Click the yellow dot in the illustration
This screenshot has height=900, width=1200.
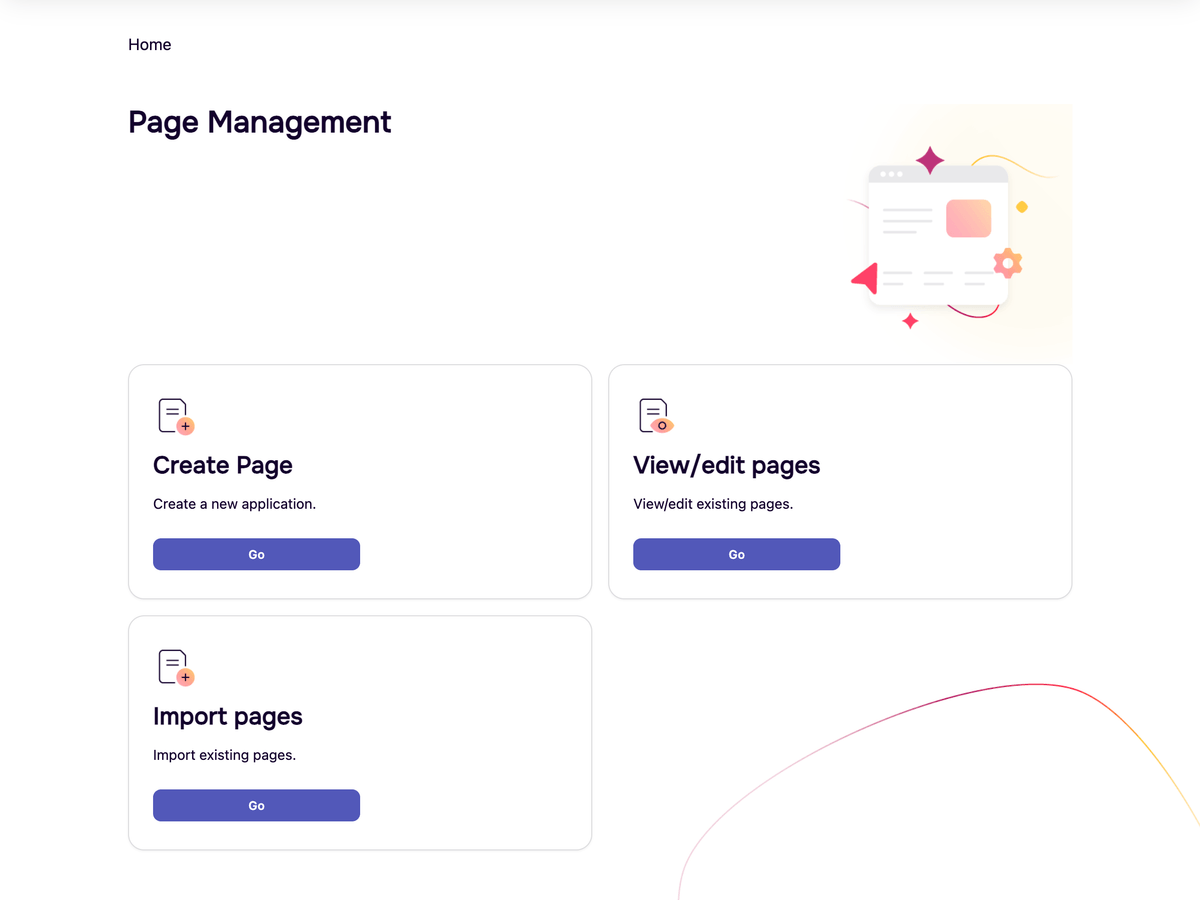click(1022, 205)
